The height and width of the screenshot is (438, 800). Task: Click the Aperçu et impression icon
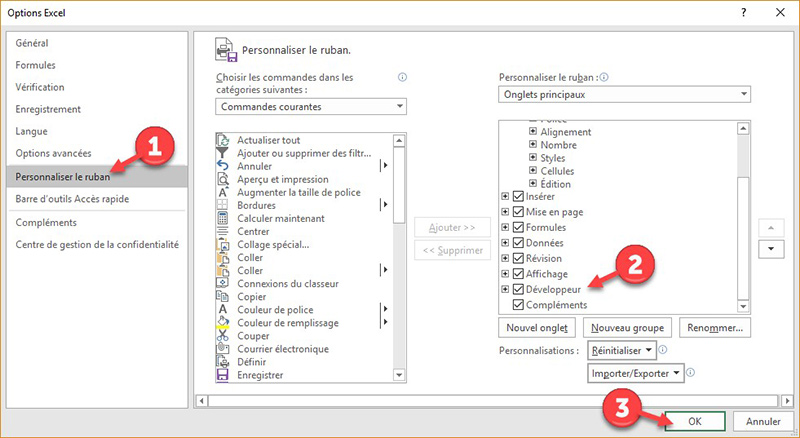click(223, 179)
